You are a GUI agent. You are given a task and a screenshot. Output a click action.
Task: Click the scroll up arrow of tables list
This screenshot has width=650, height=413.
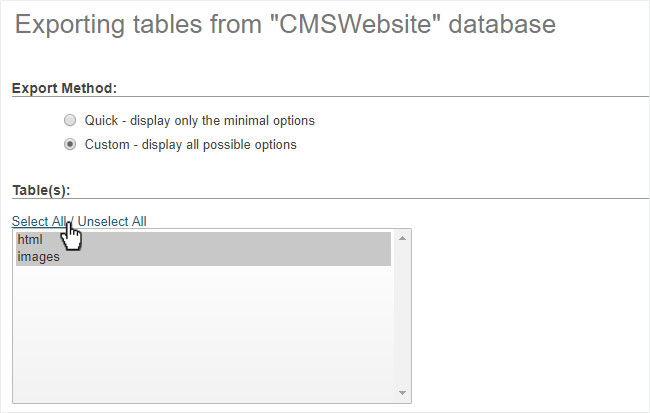402,238
